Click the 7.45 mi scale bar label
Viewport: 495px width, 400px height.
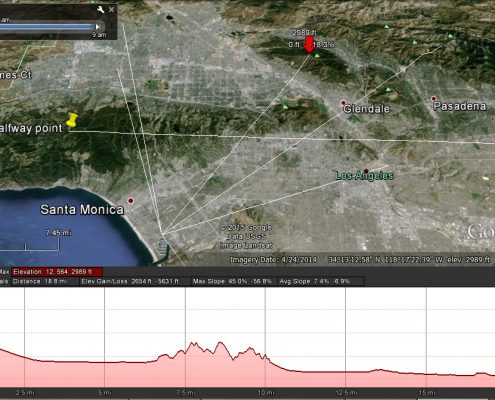59,233
